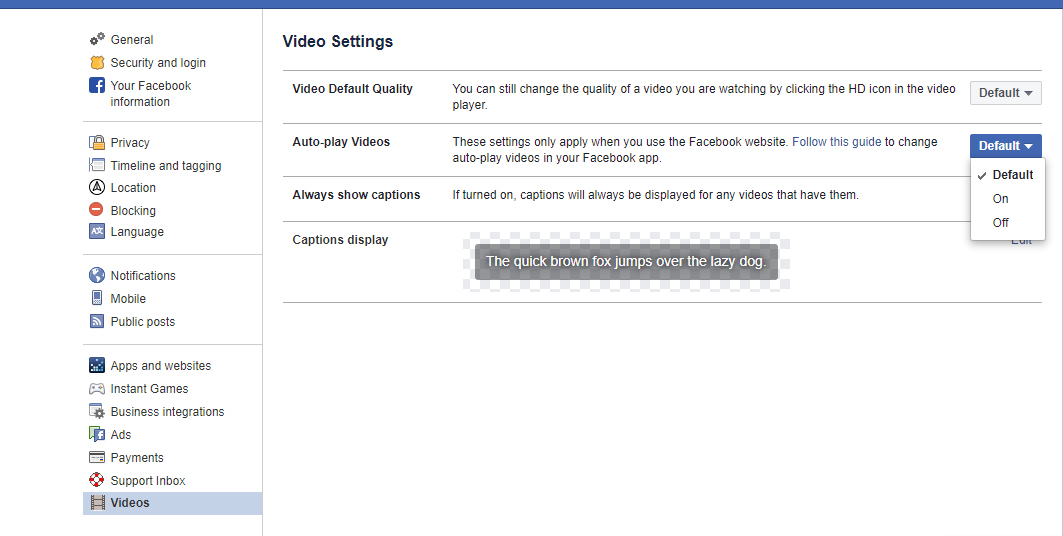Click the General gears icon
This screenshot has width=1063, height=536.
point(97,39)
